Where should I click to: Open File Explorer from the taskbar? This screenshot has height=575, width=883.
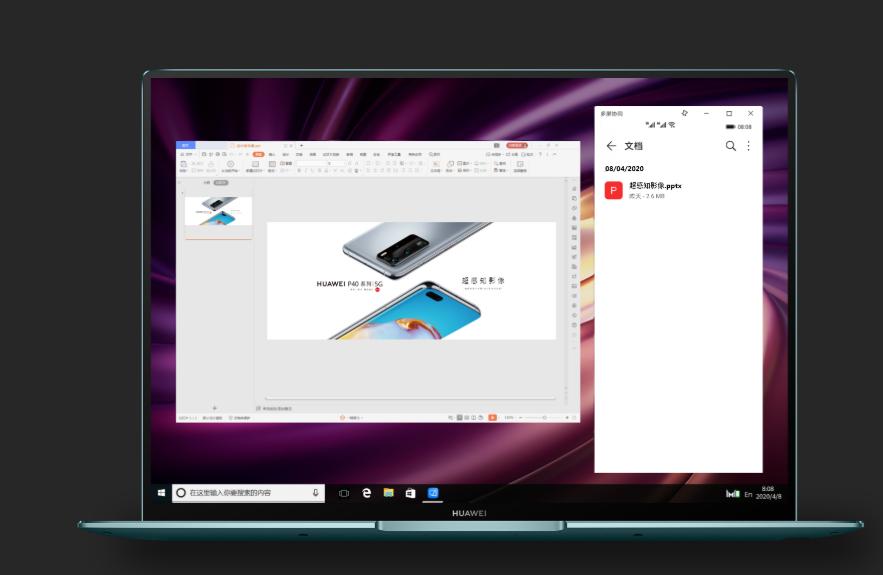click(389, 493)
